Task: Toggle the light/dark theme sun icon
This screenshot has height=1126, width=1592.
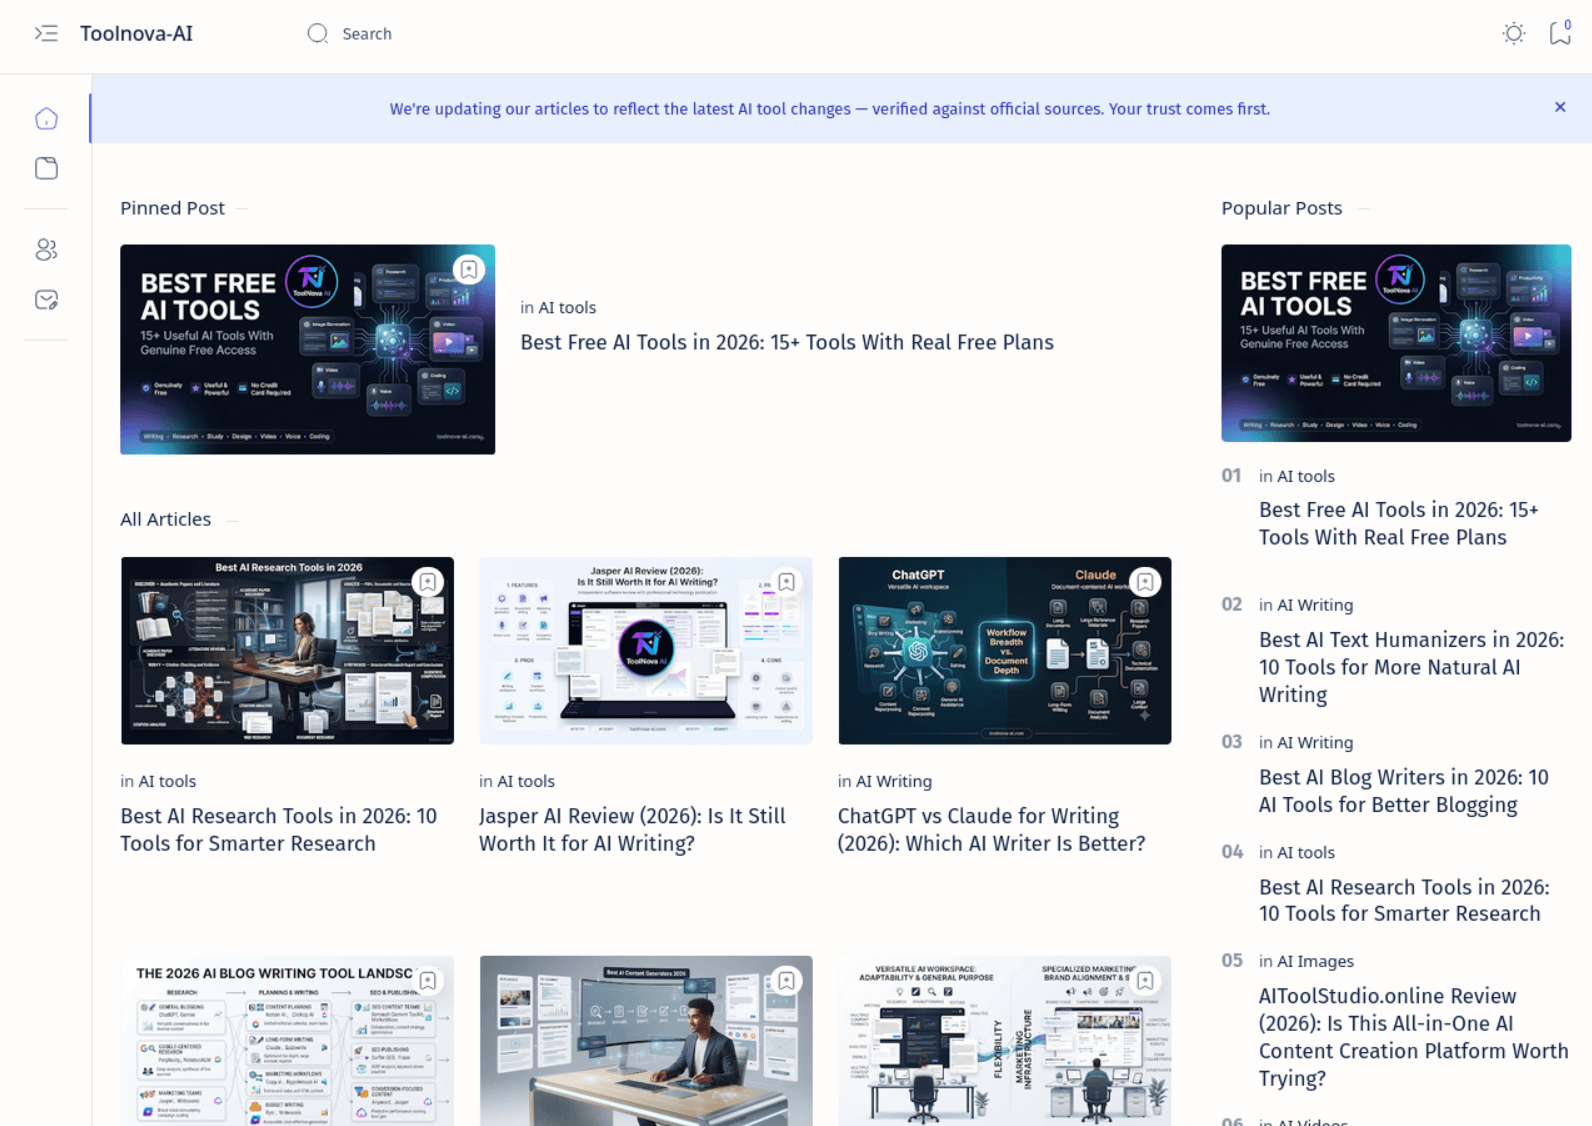Action: [1514, 34]
